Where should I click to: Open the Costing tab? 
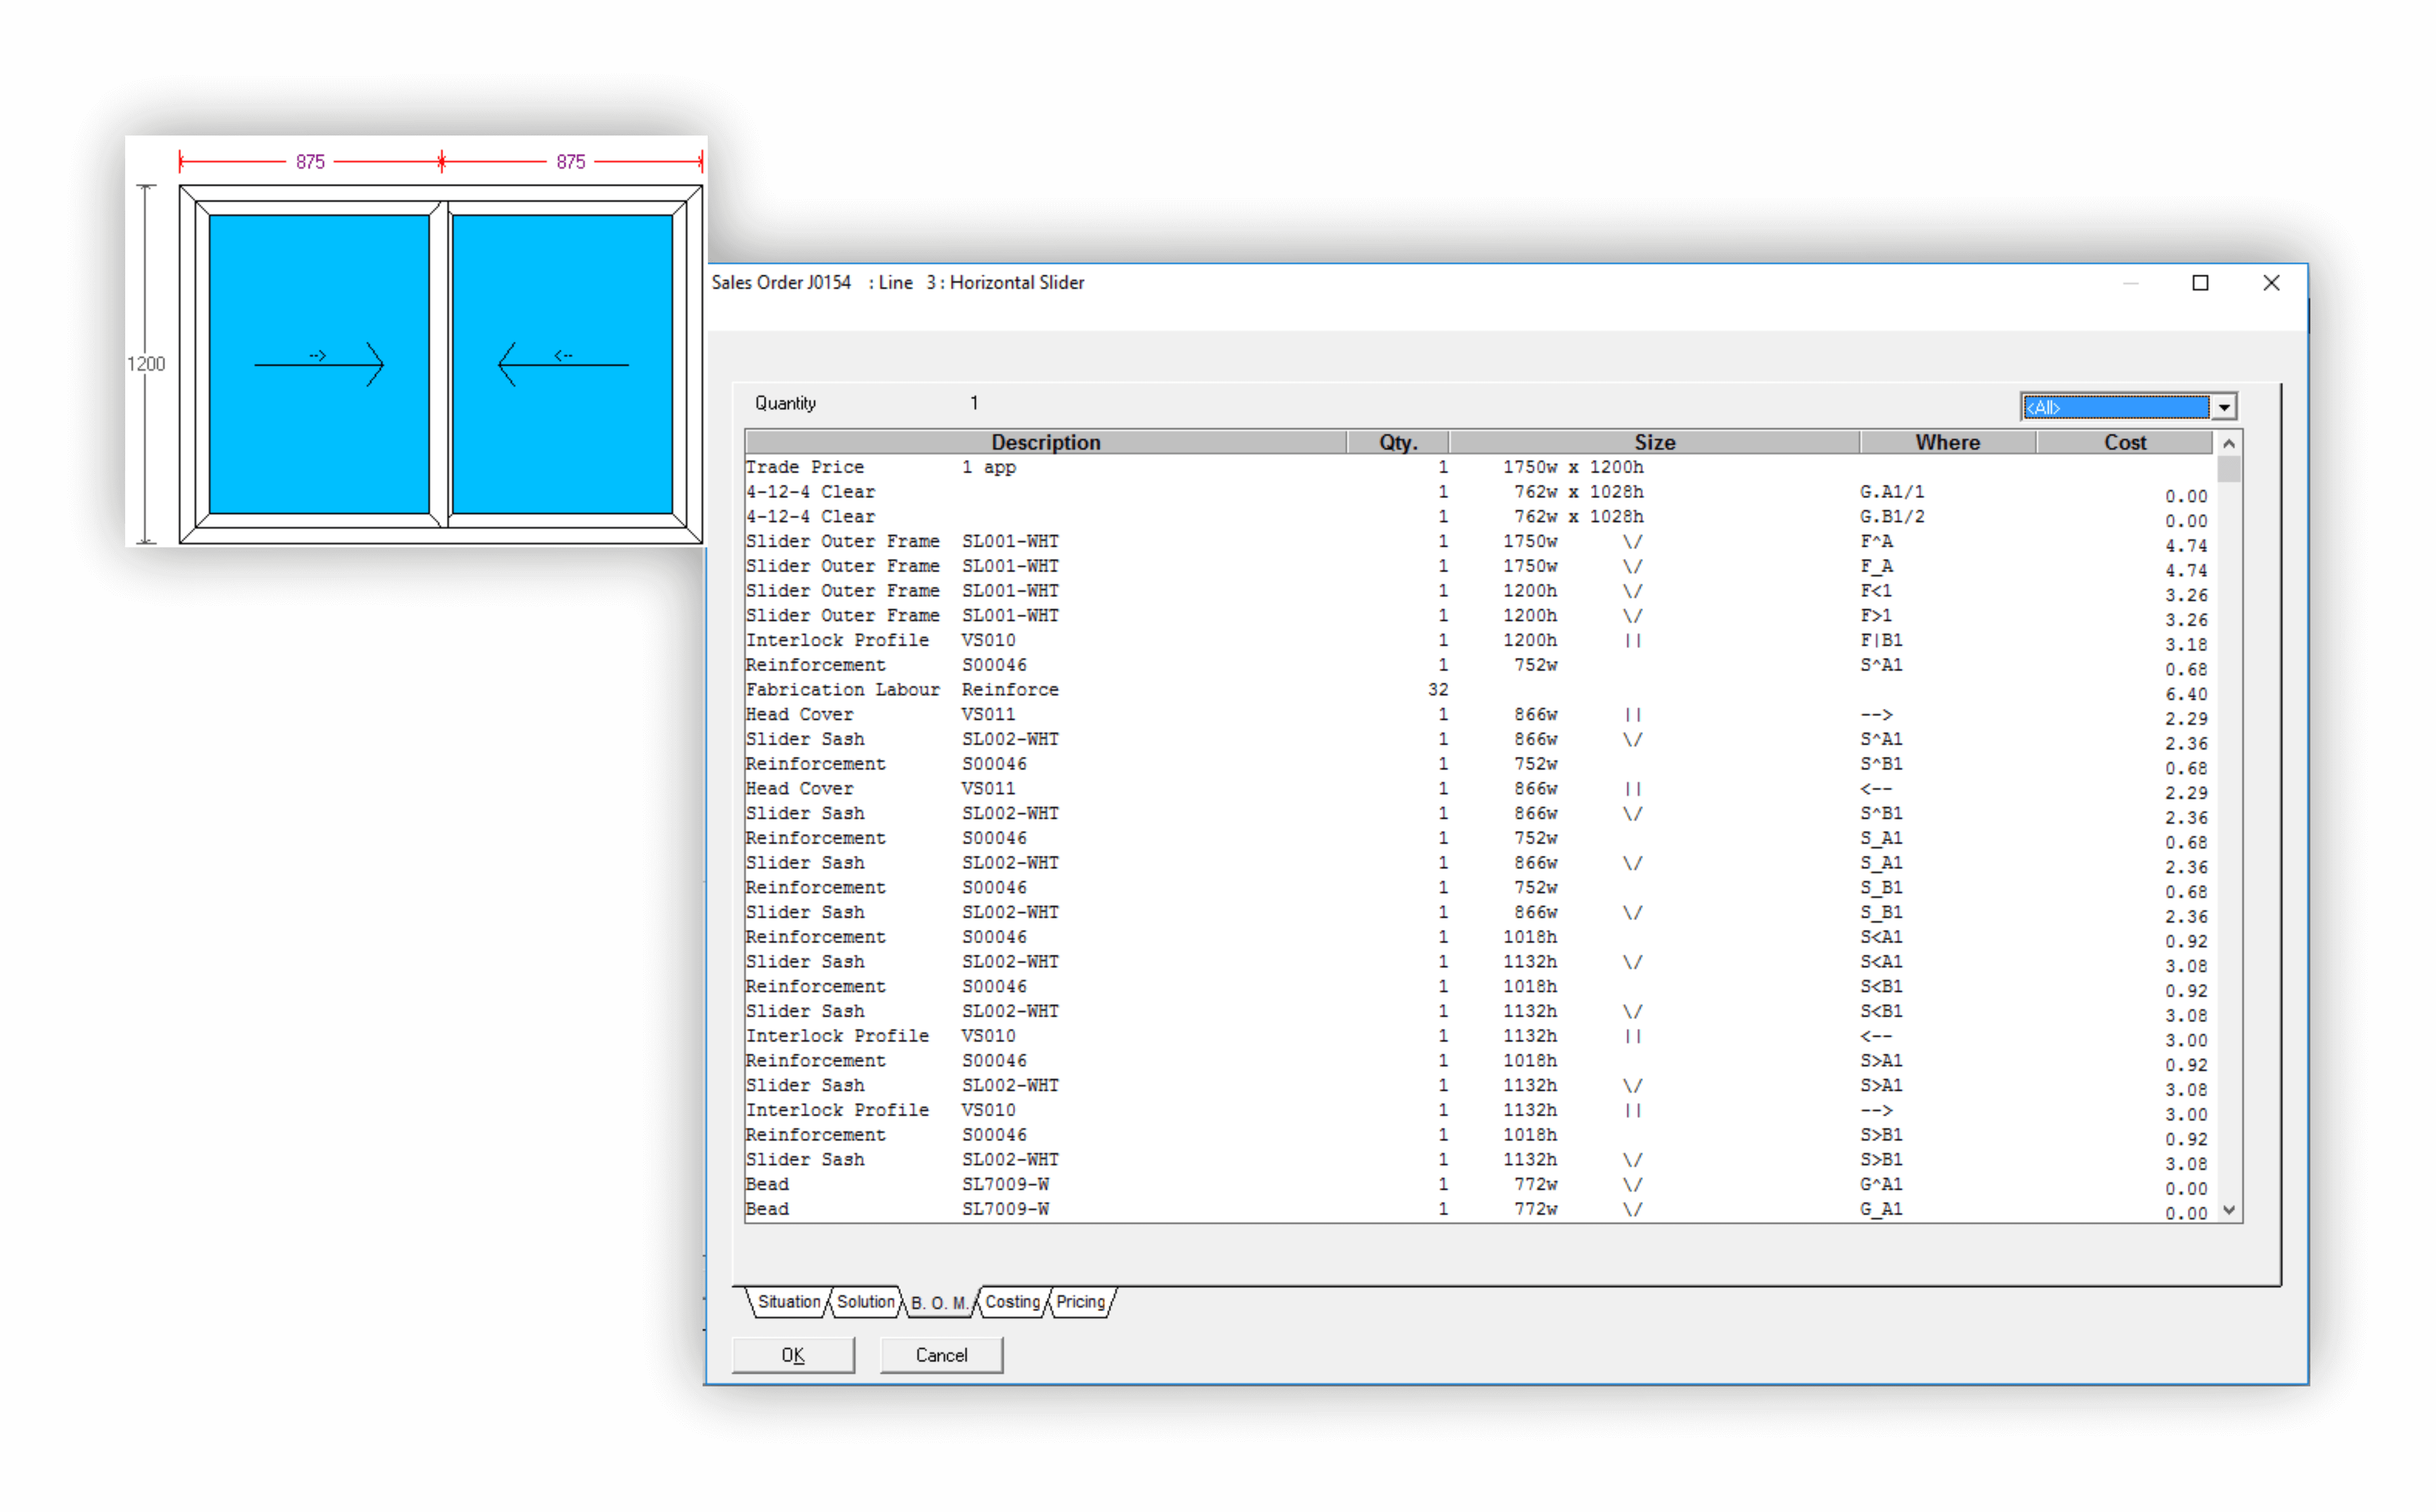[1012, 1301]
